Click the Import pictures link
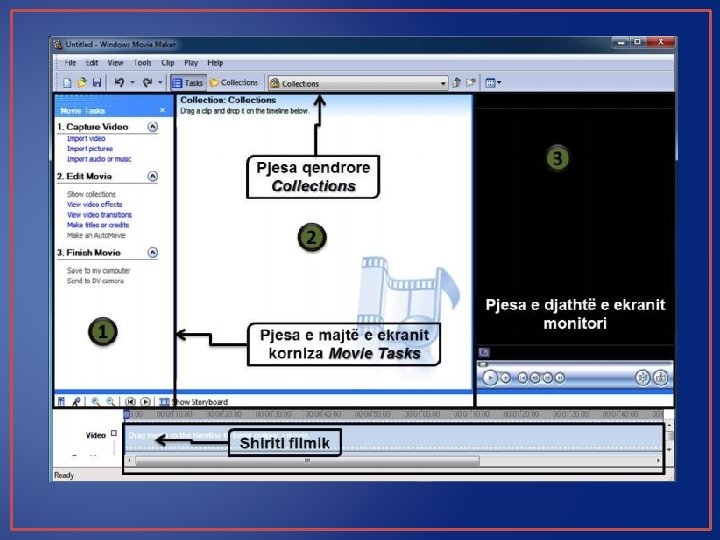720x540 pixels. coord(90,149)
